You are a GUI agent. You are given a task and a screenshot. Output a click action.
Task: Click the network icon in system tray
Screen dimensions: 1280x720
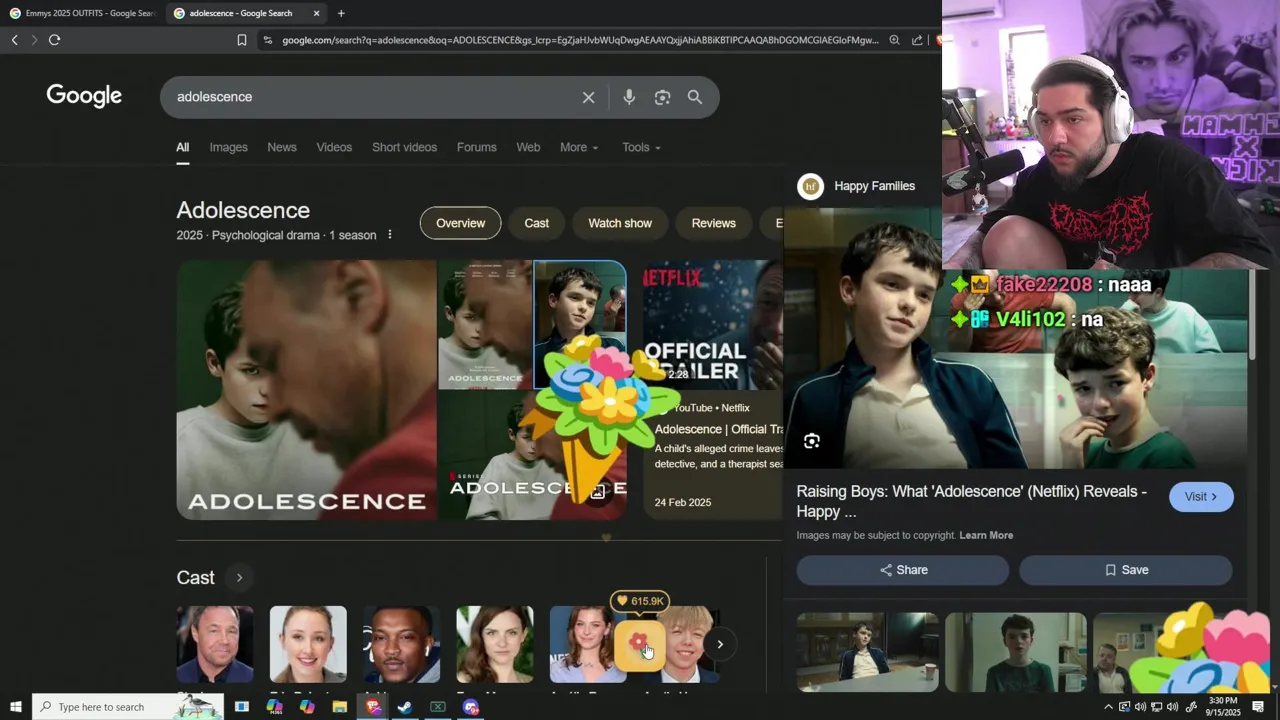click(x=1156, y=707)
